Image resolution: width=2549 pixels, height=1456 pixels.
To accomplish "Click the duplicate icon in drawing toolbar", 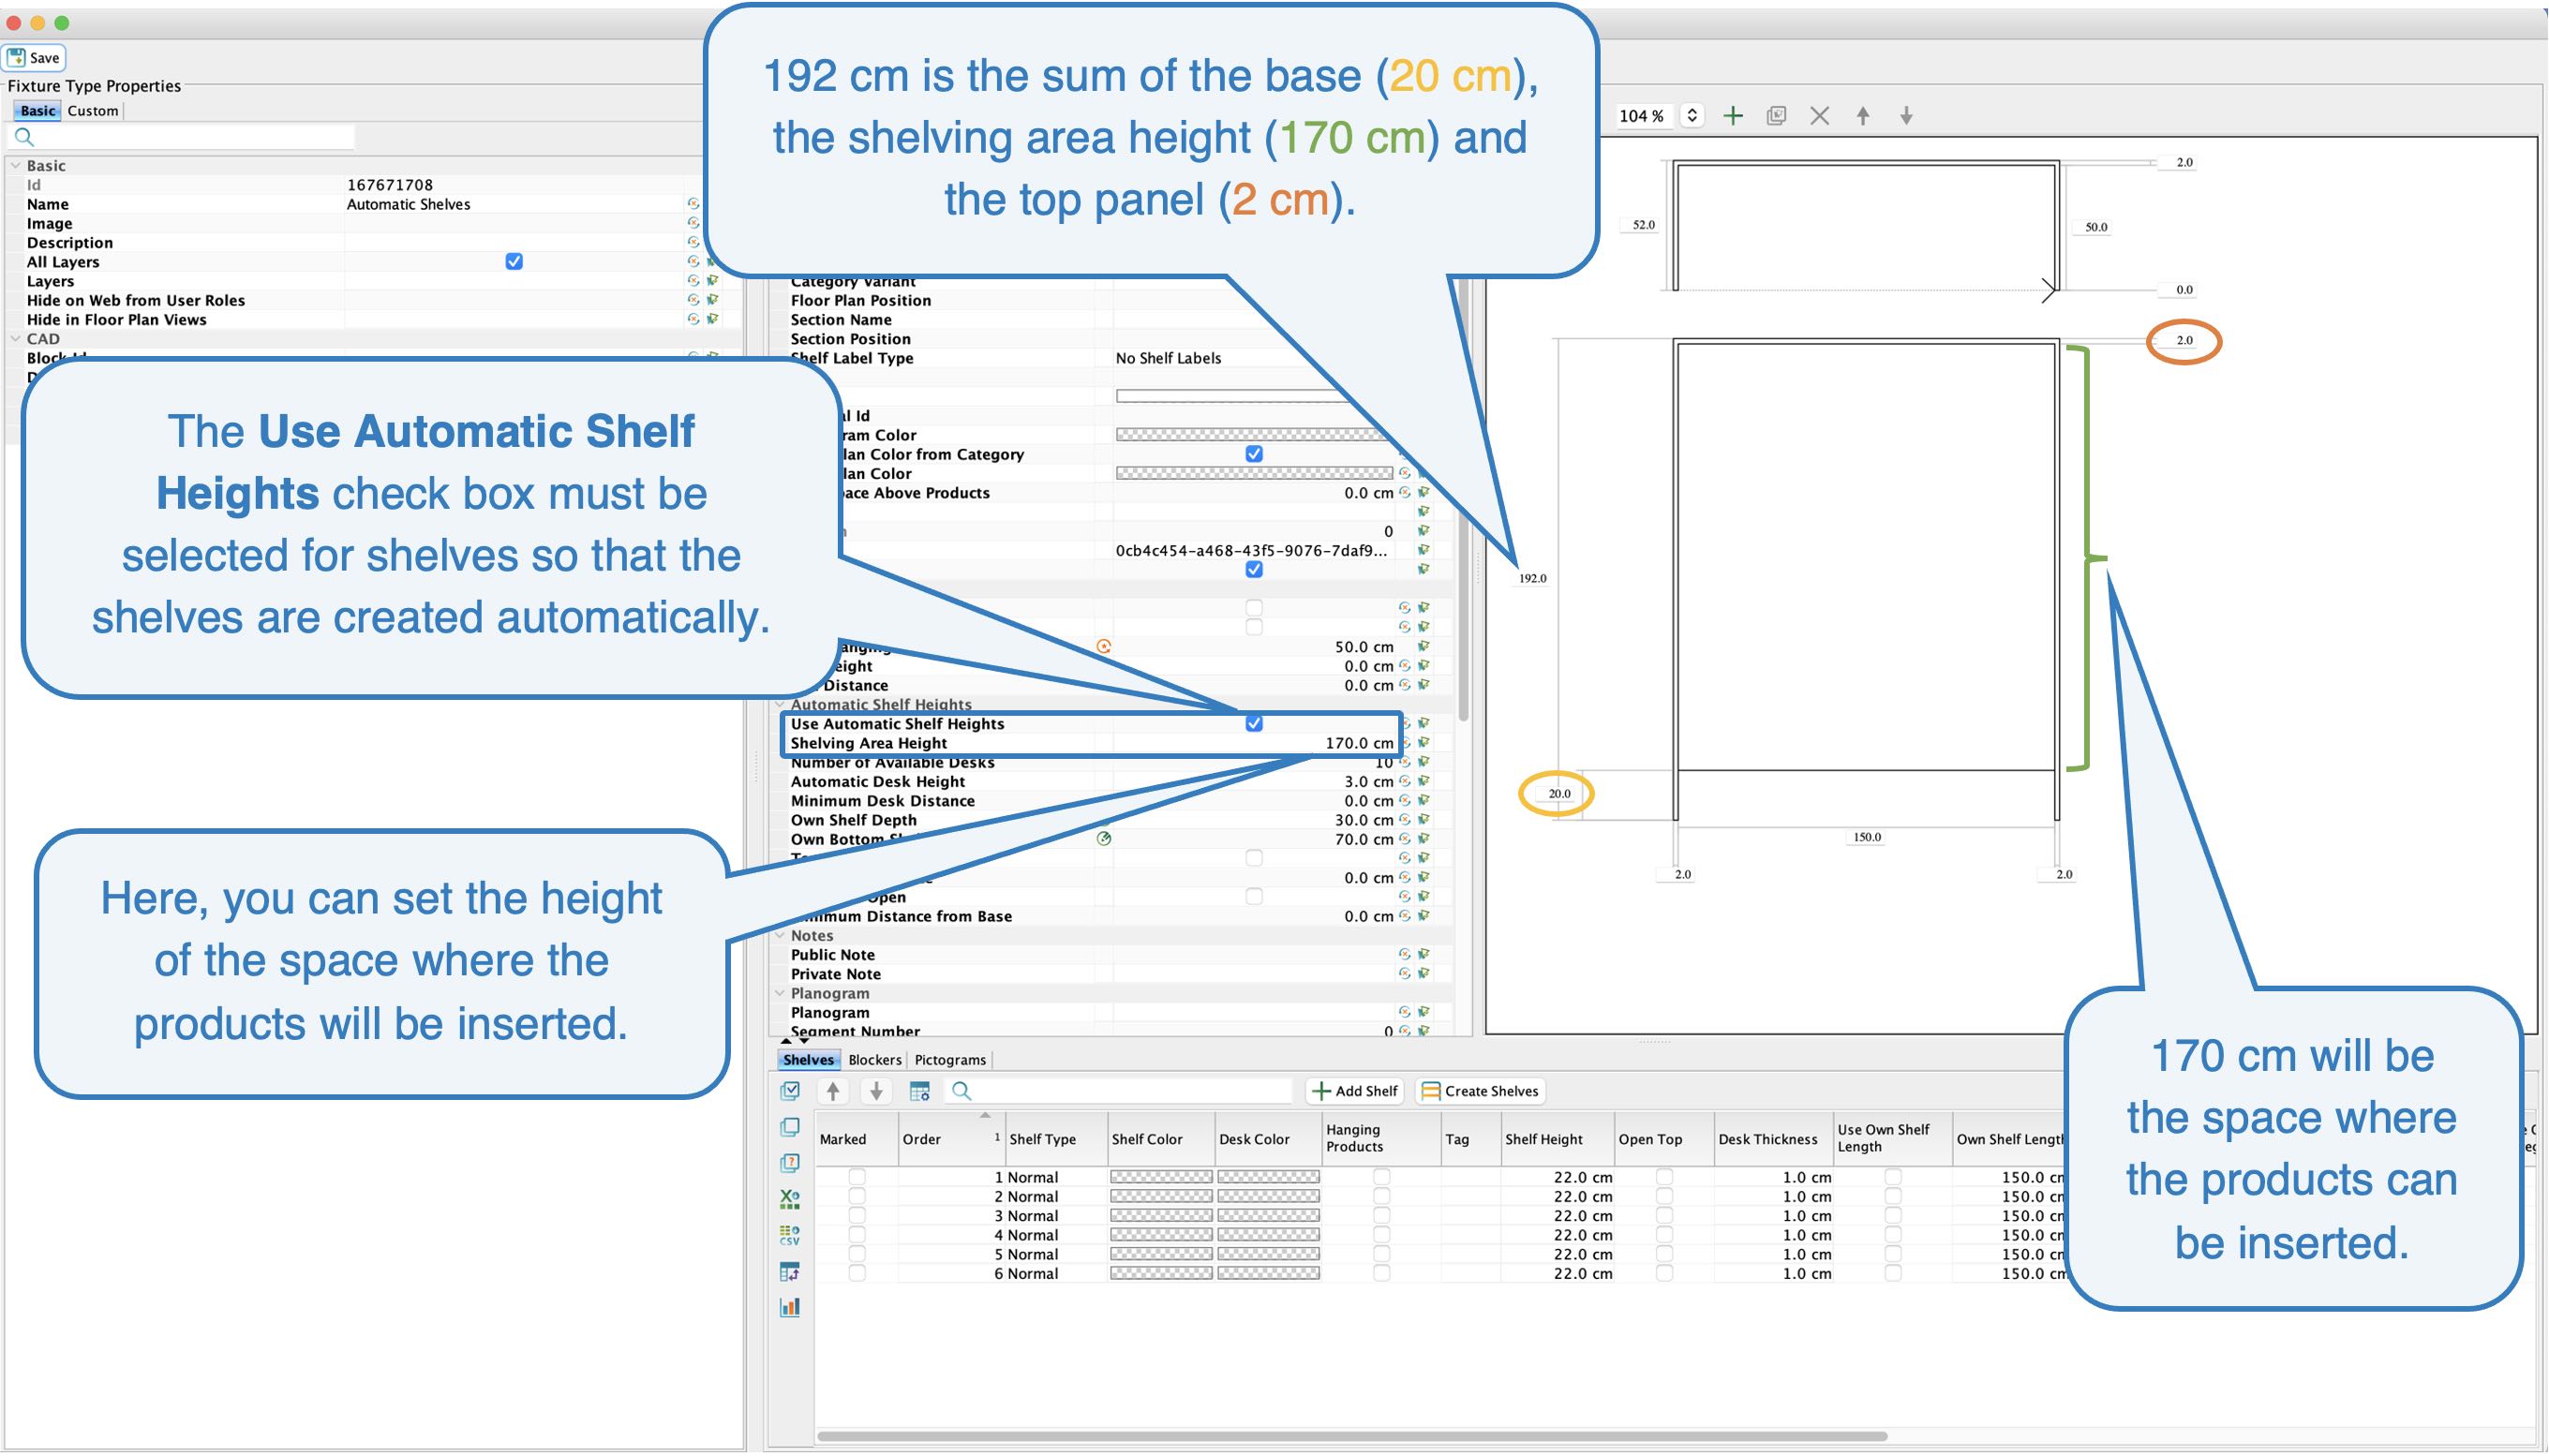I will point(1776,116).
